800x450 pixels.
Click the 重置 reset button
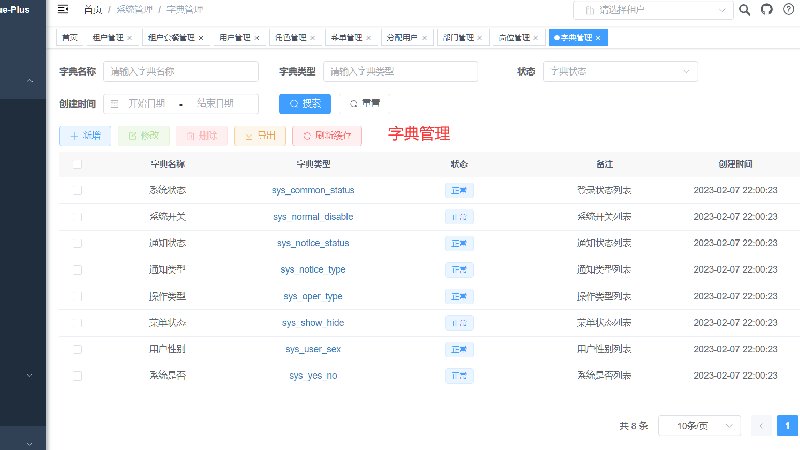coord(365,104)
